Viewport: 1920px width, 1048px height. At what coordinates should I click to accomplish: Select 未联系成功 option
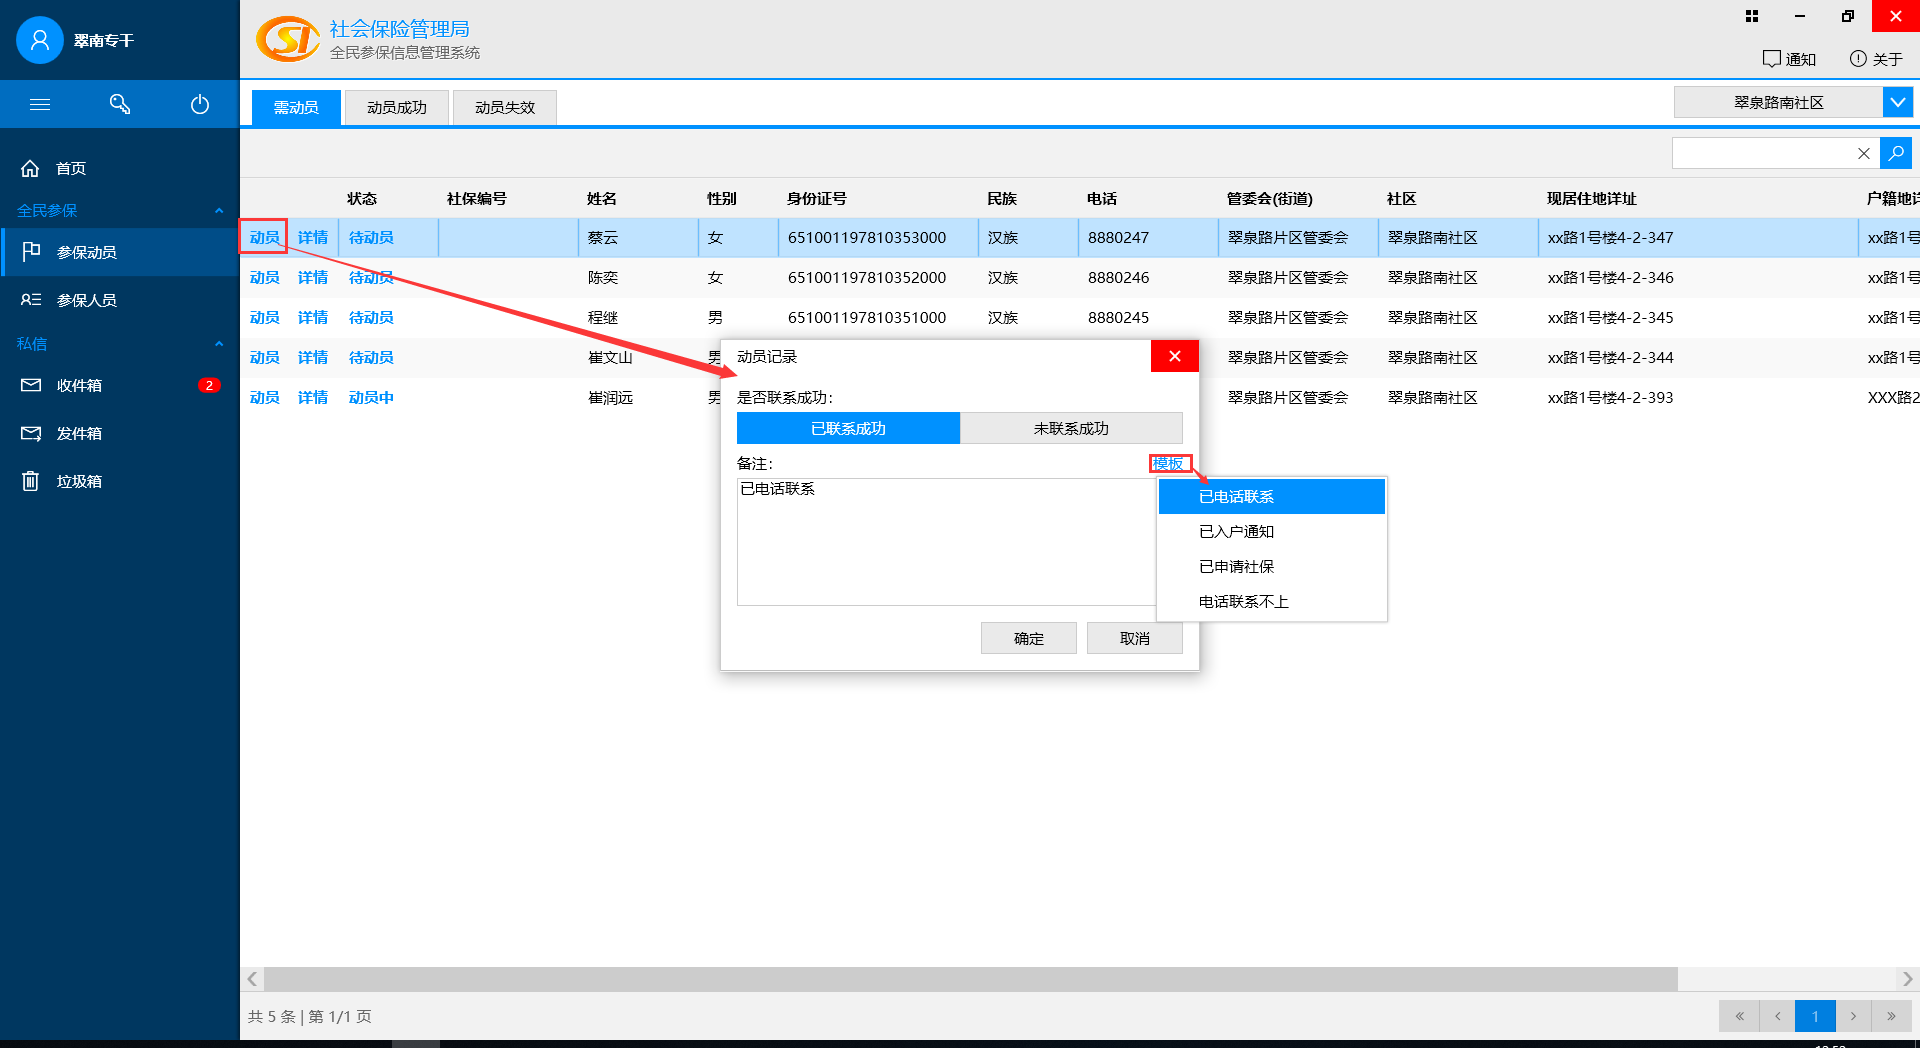point(1071,428)
